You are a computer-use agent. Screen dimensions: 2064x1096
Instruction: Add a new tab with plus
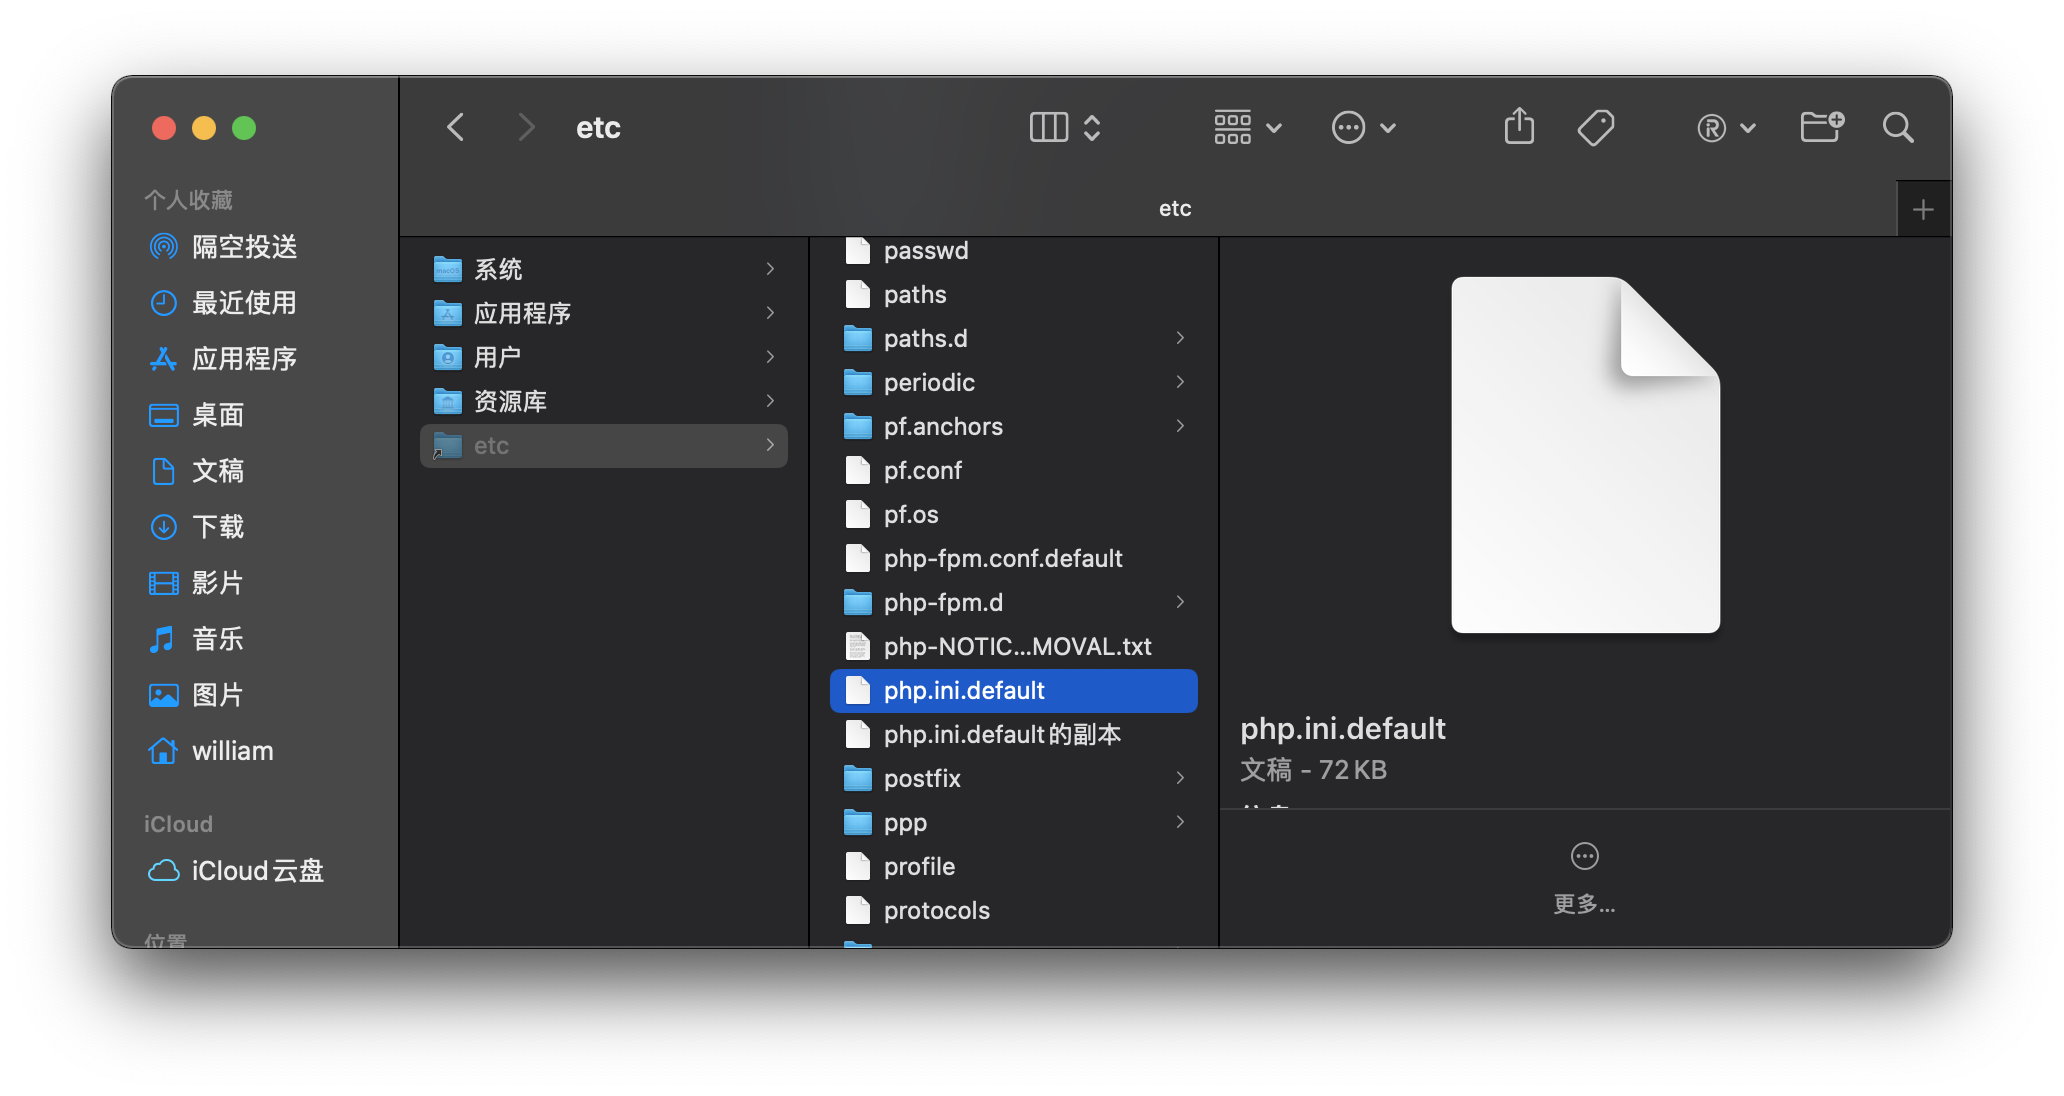pos(1923,209)
